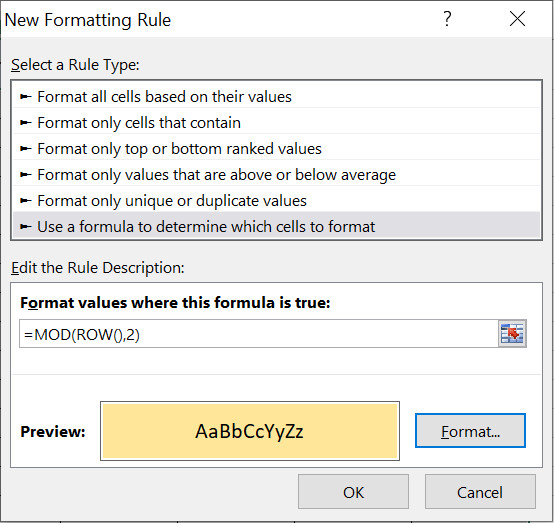Open the Help question mark icon

click(447, 19)
